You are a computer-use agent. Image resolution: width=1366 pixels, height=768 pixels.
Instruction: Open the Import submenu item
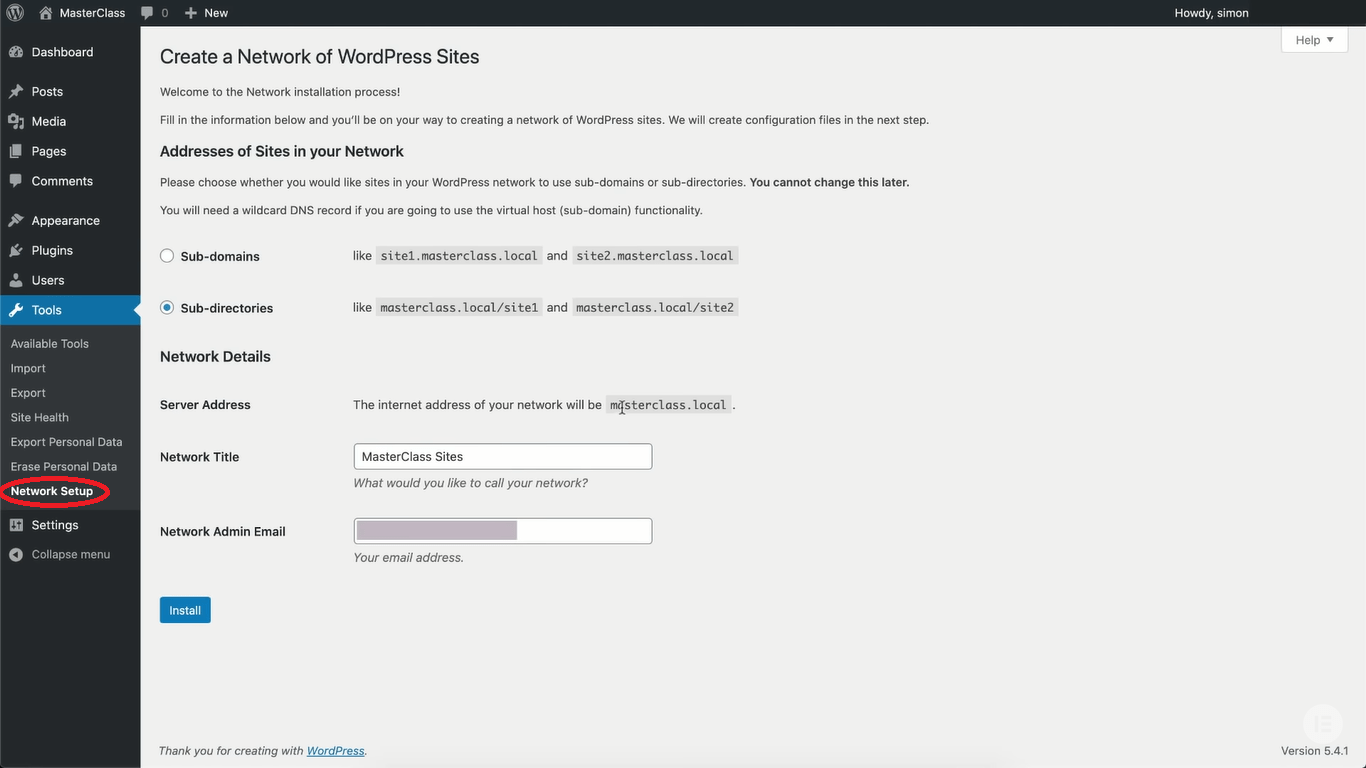pyautogui.click(x=28, y=368)
